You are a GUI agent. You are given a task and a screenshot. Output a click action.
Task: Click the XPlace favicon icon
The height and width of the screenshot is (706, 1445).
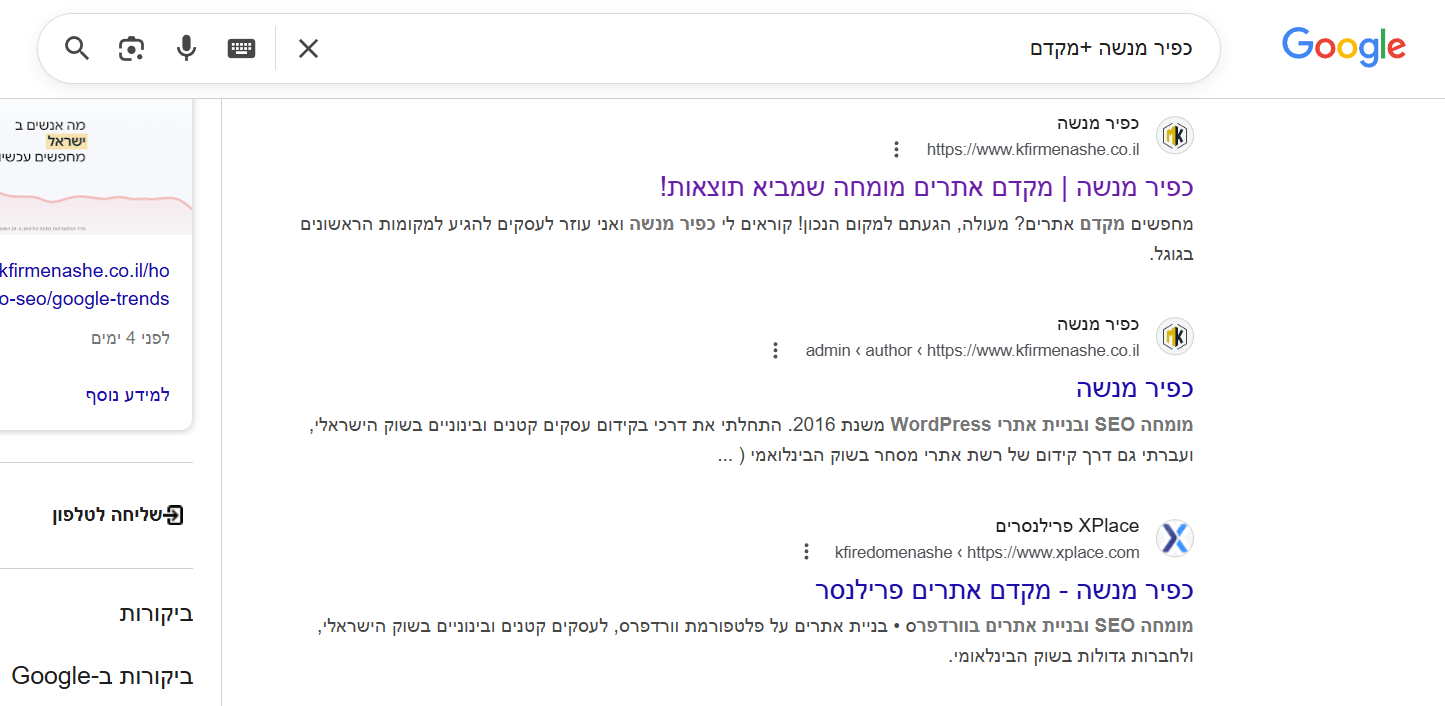pos(1175,538)
